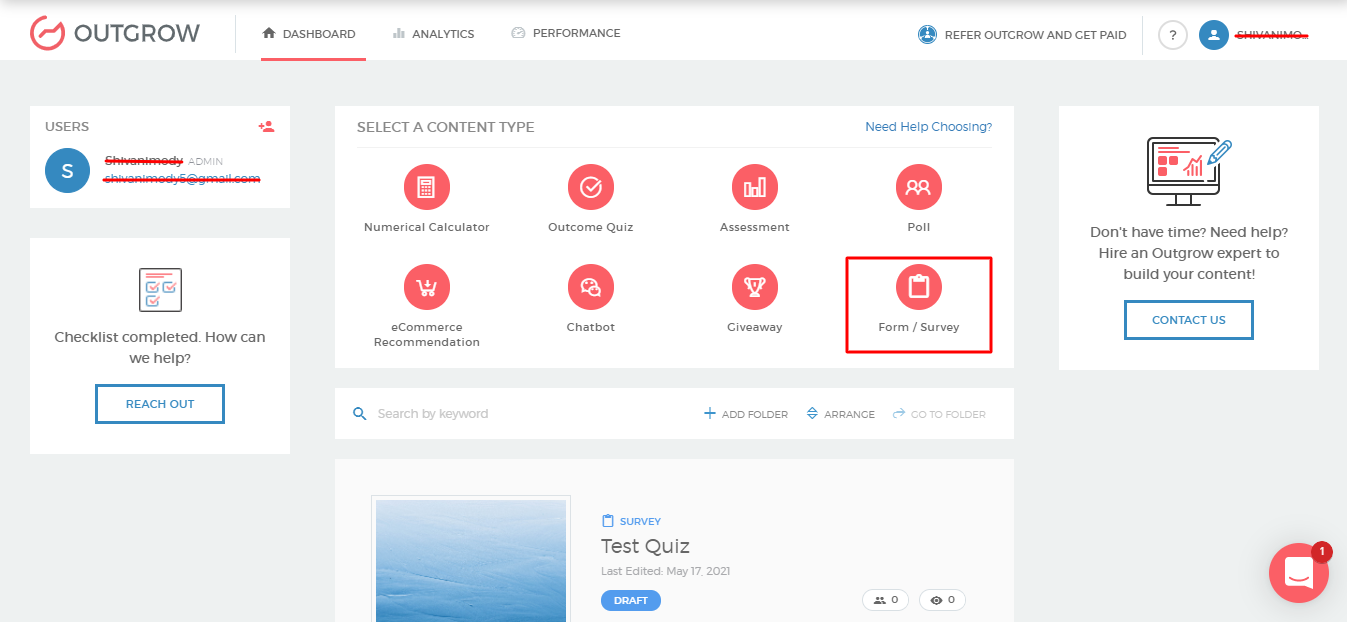Select the Poll content type icon
This screenshot has width=1347, height=622.
click(x=919, y=187)
